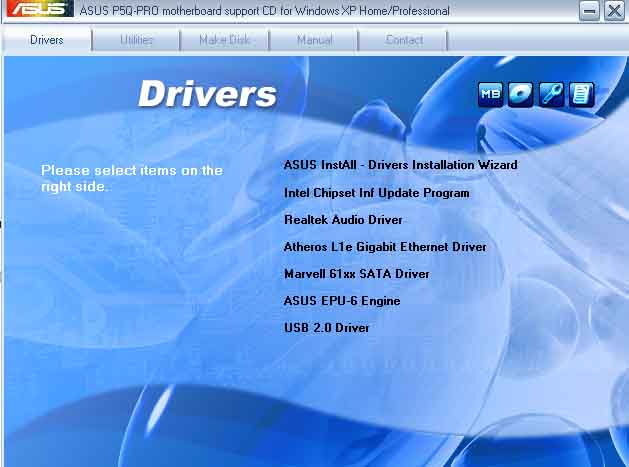629x467 pixels.
Task: Install the Marvell 61xx SATA Driver
Action: pos(356,274)
